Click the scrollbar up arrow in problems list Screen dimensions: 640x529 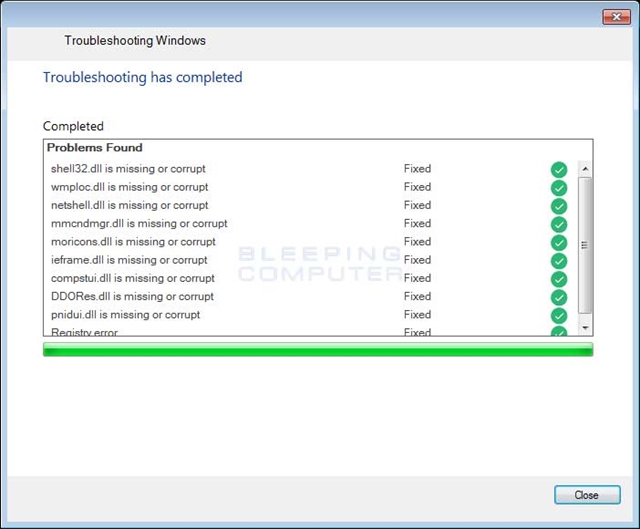click(x=585, y=169)
